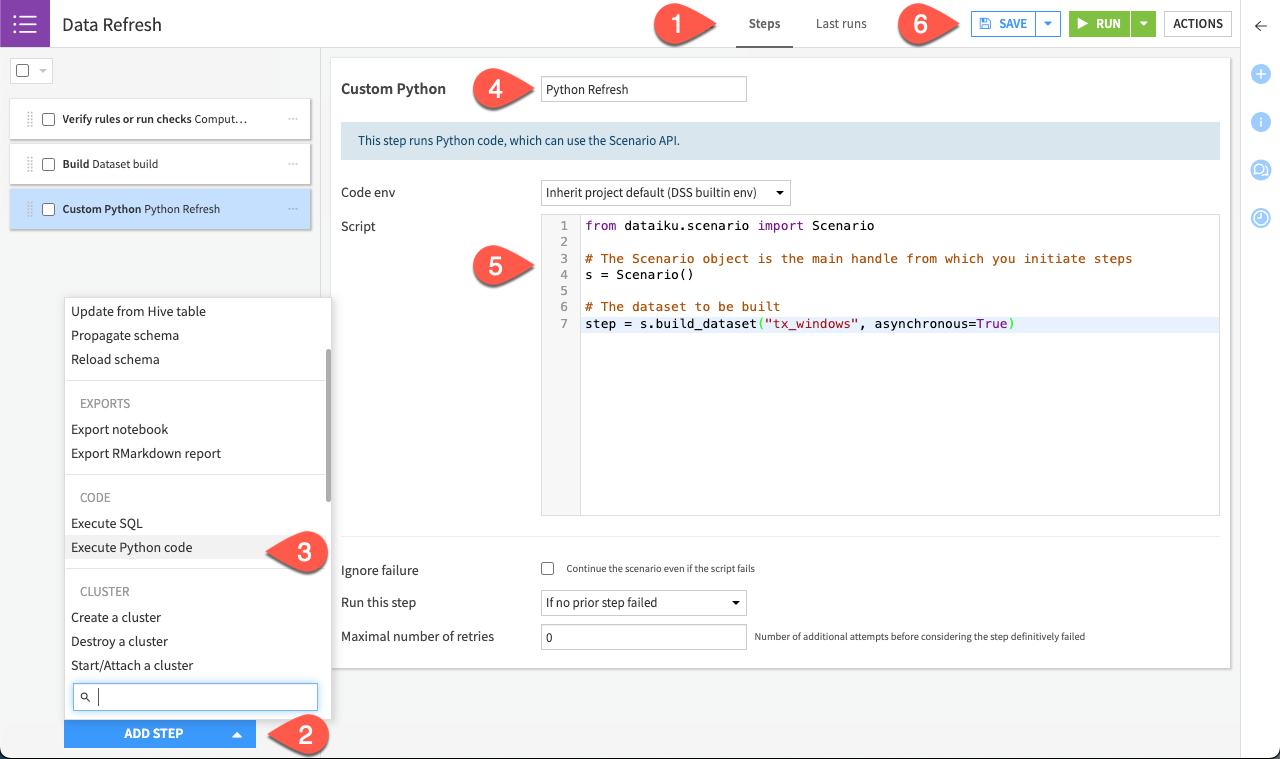The image size is (1280, 759).
Task: Click script line 4 Scenario() assignment
Action: click(x=639, y=274)
